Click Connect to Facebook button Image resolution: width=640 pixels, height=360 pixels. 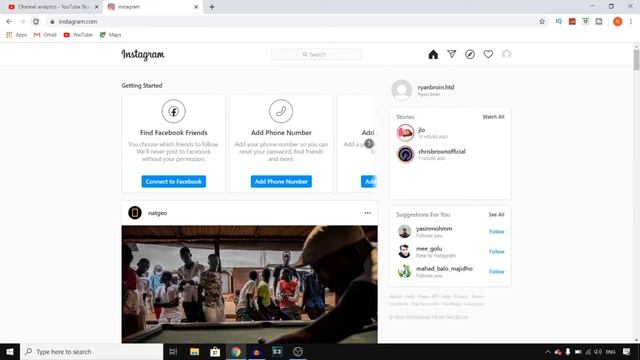173,182
